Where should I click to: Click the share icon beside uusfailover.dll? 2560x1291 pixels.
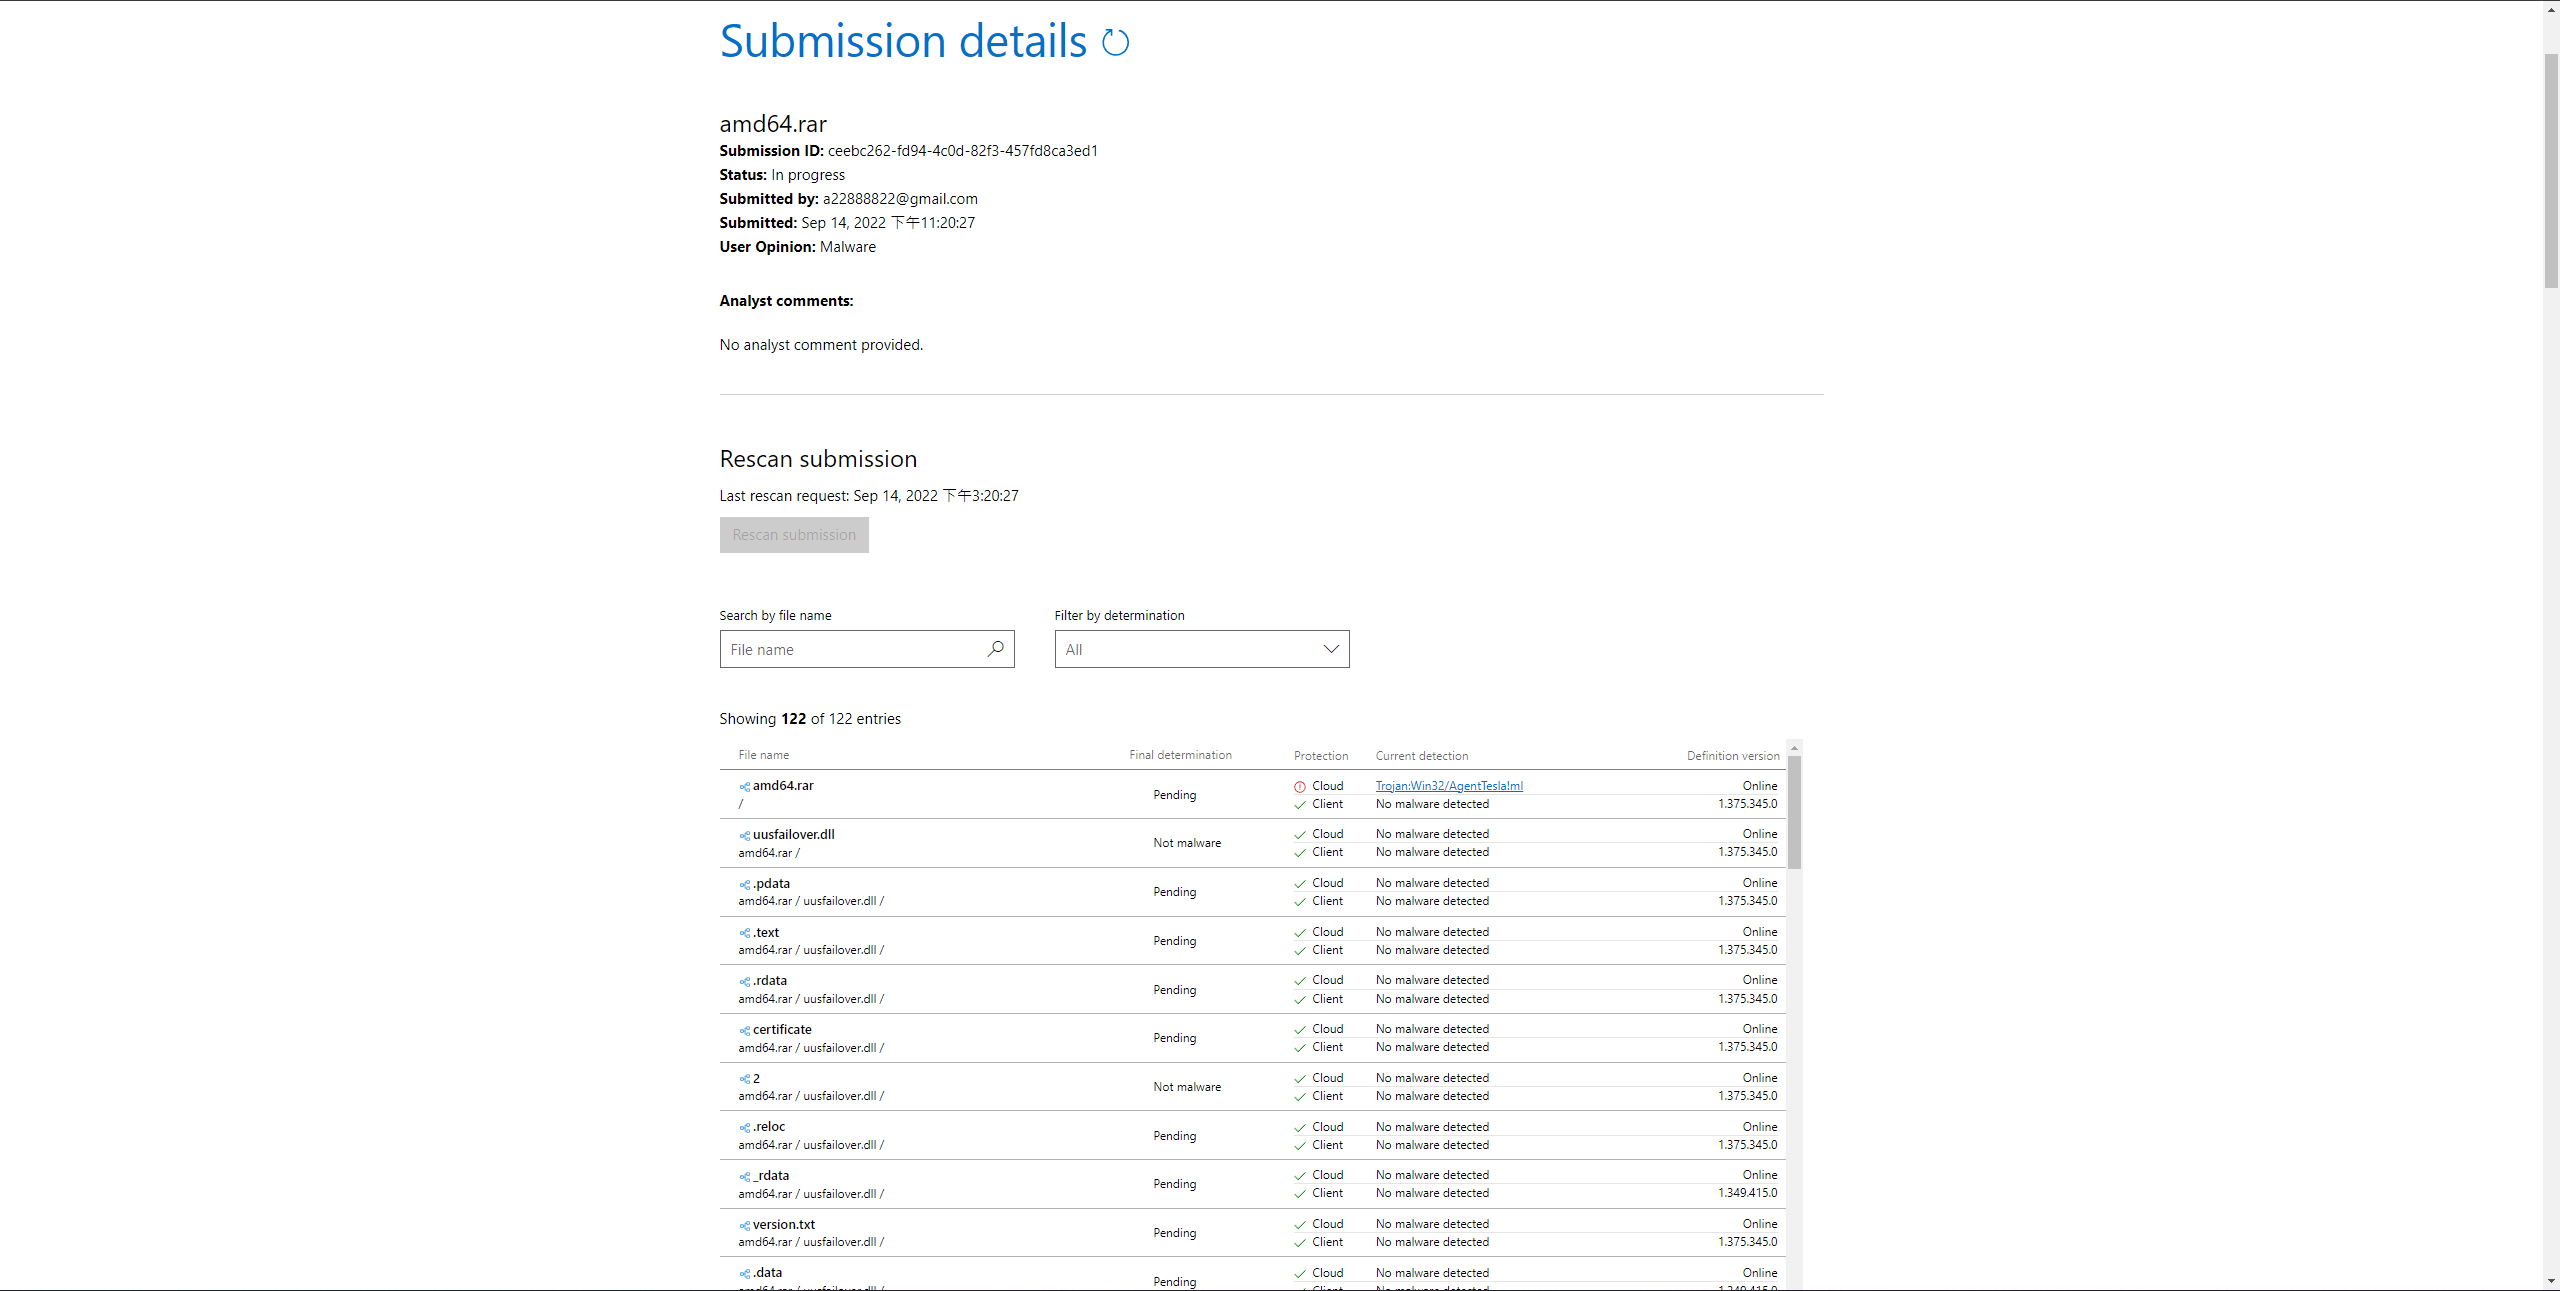tap(744, 836)
